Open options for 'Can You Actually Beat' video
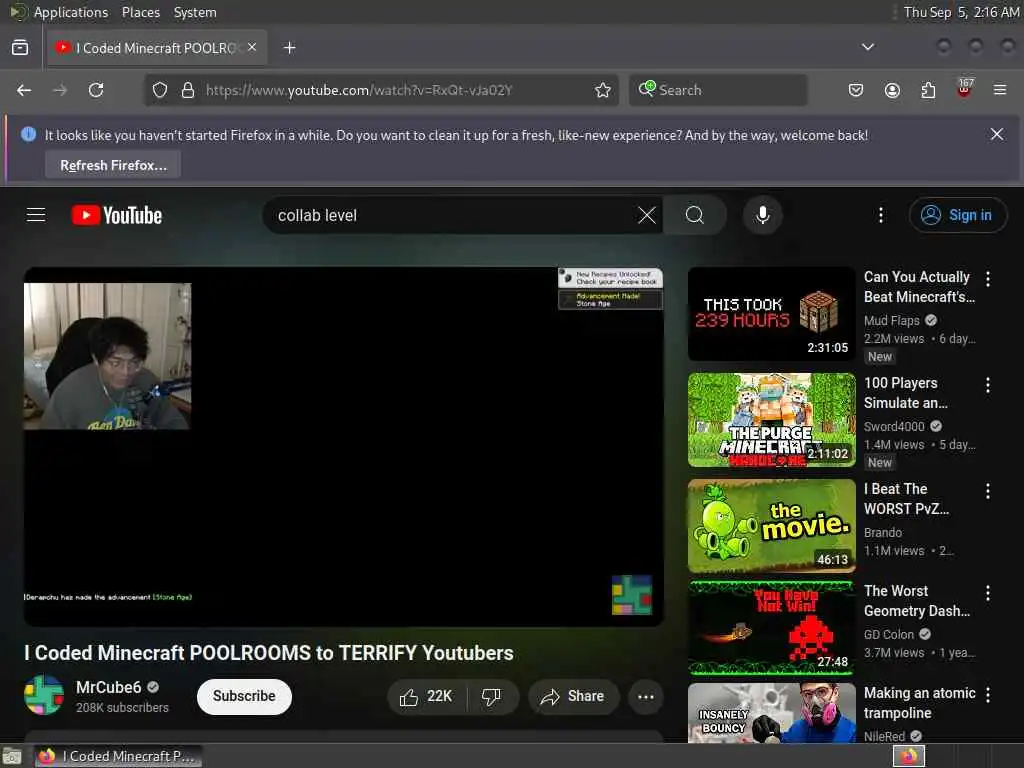Screen dimensions: 1024x768 [988, 279]
